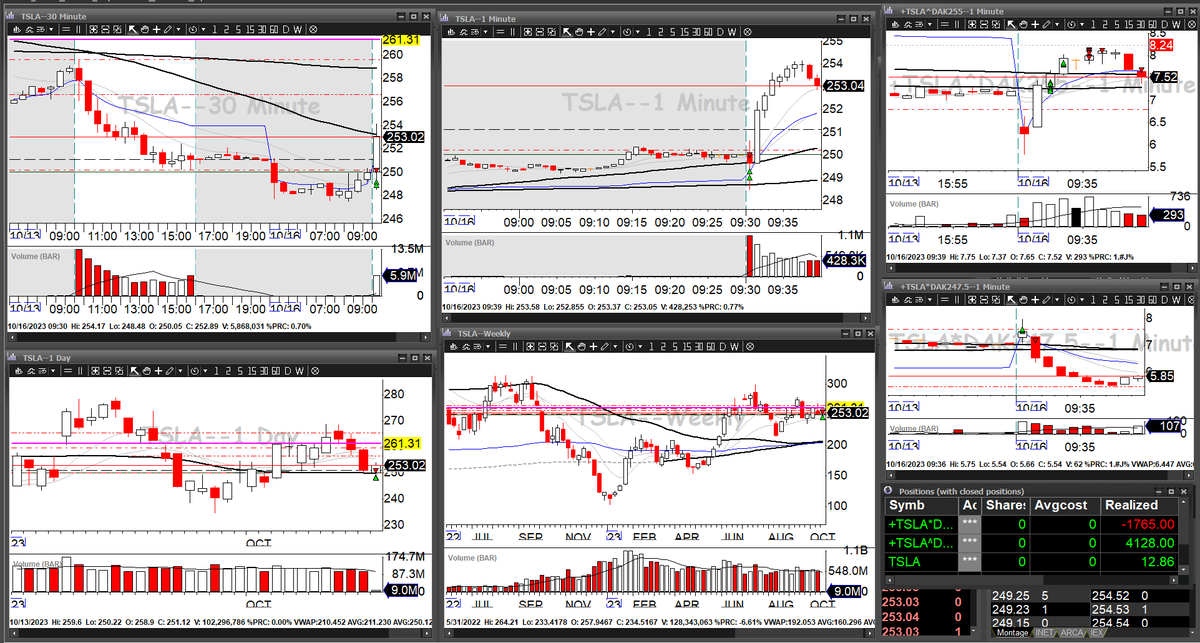Viewport: 1200px width, 643px height.
Task: Select pointer tool in TSLA--30 Minute chart
Action: 132,29
